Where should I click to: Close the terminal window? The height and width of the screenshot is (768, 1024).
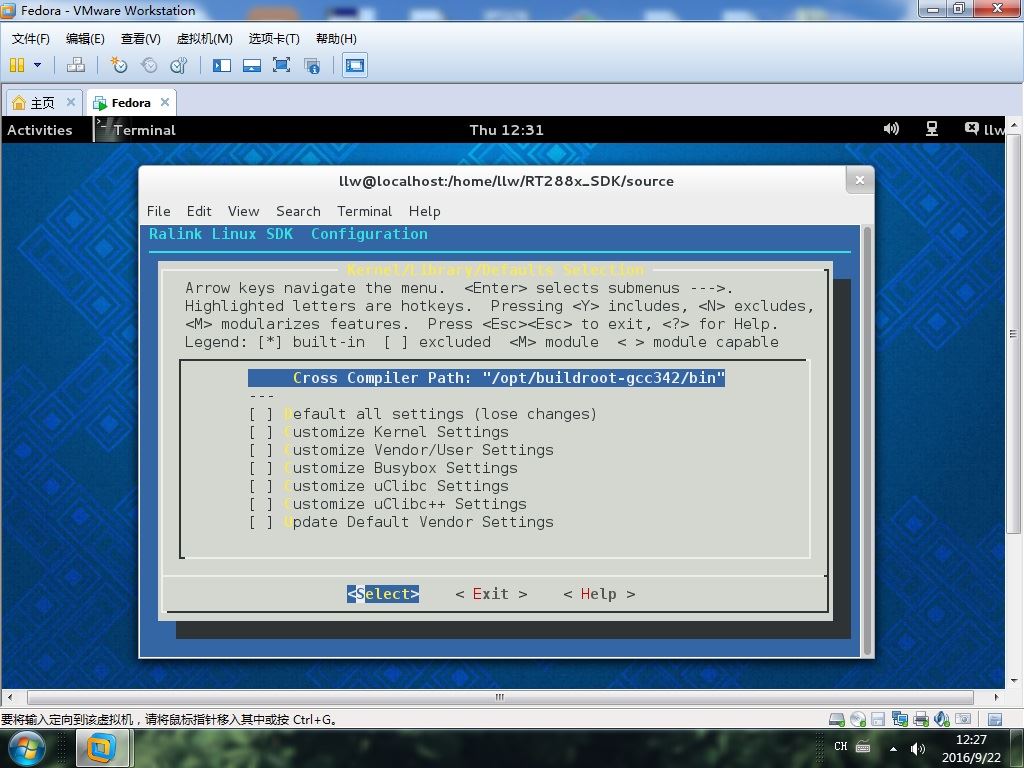[x=860, y=180]
